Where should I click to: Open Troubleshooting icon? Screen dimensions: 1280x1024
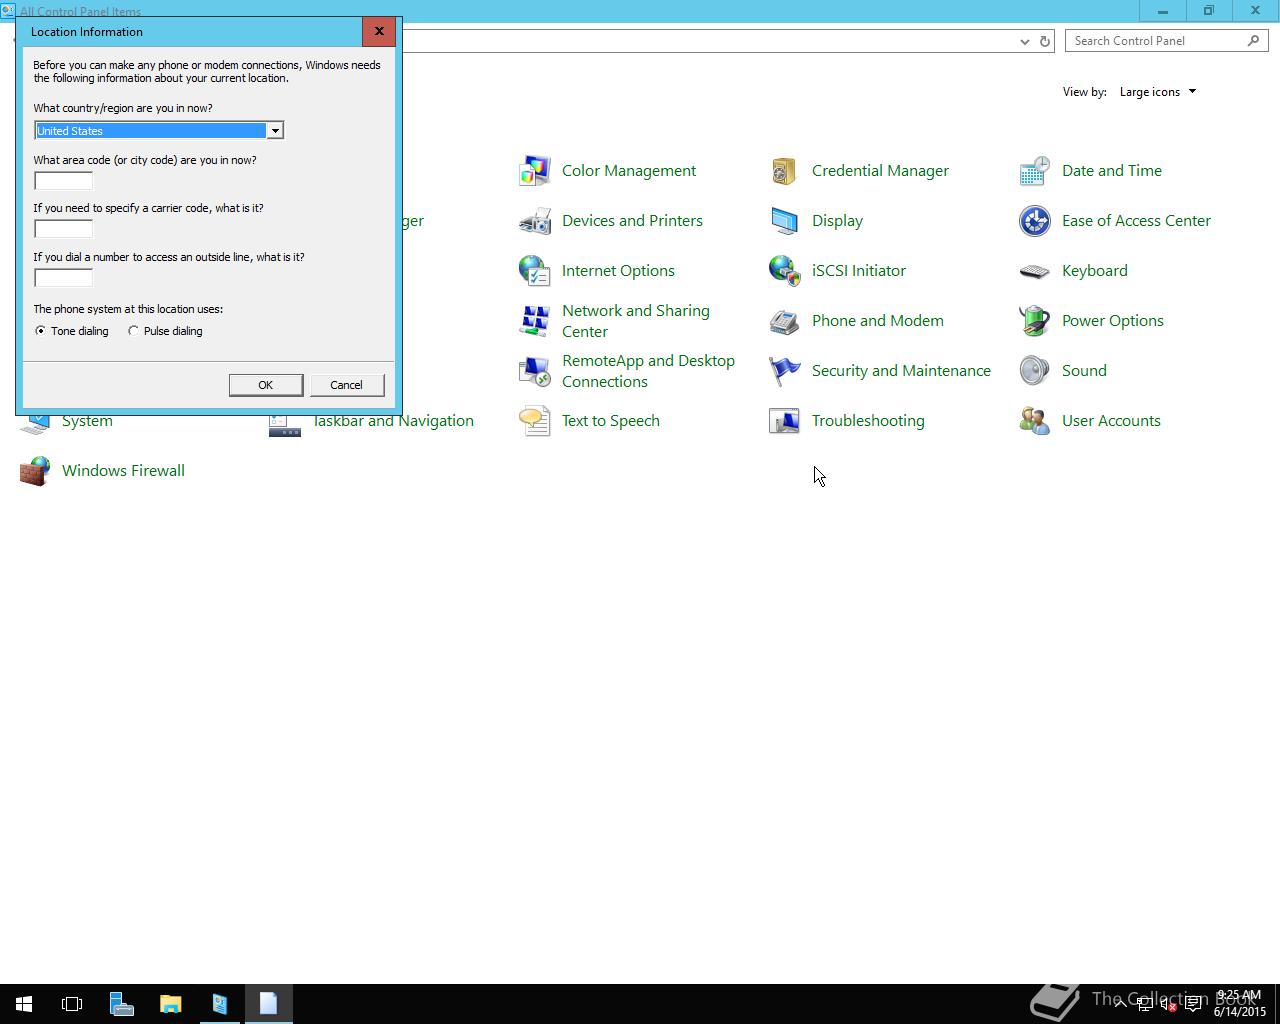(785, 421)
